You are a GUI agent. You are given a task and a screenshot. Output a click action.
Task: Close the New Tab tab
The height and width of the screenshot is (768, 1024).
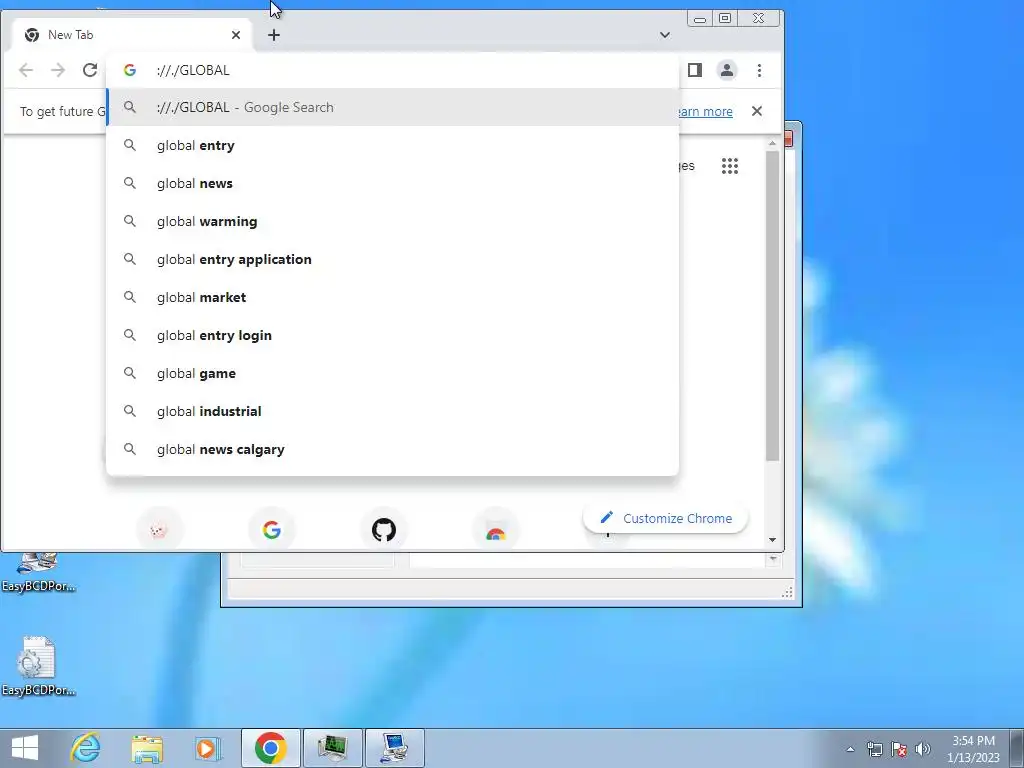[x=236, y=35]
